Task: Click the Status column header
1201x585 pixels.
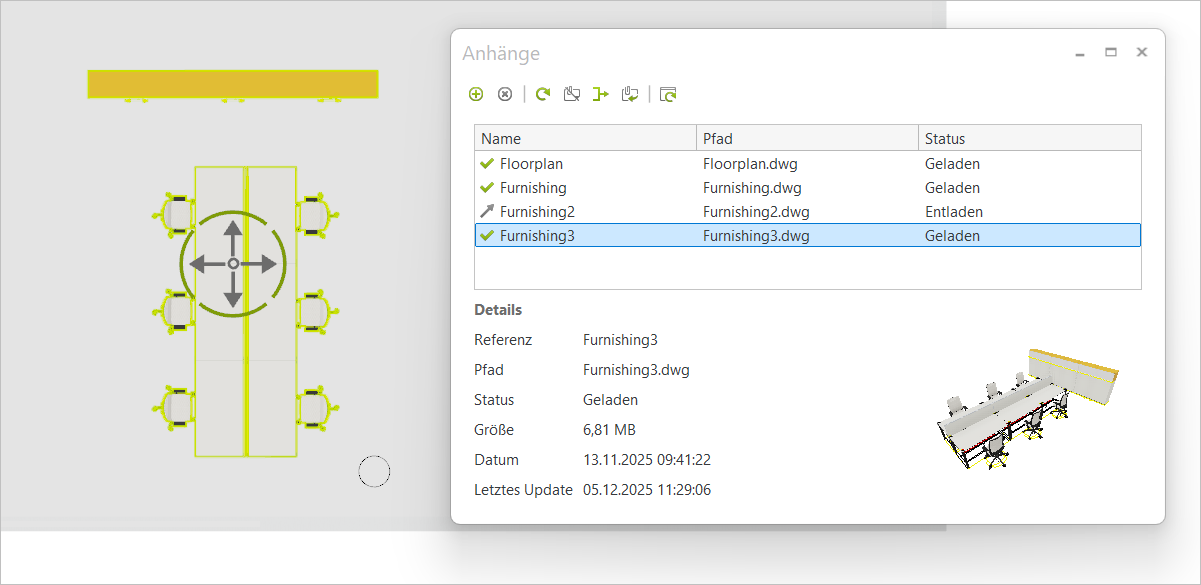Action: 943,138
